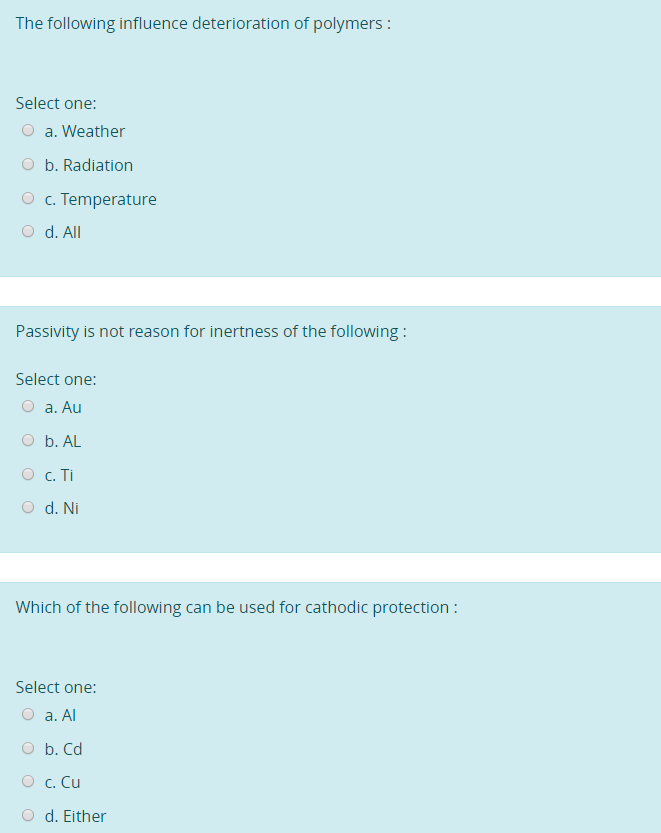Image resolution: width=661 pixels, height=833 pixels.
Task: Select the Either answer option
Action: pos(28,815)
